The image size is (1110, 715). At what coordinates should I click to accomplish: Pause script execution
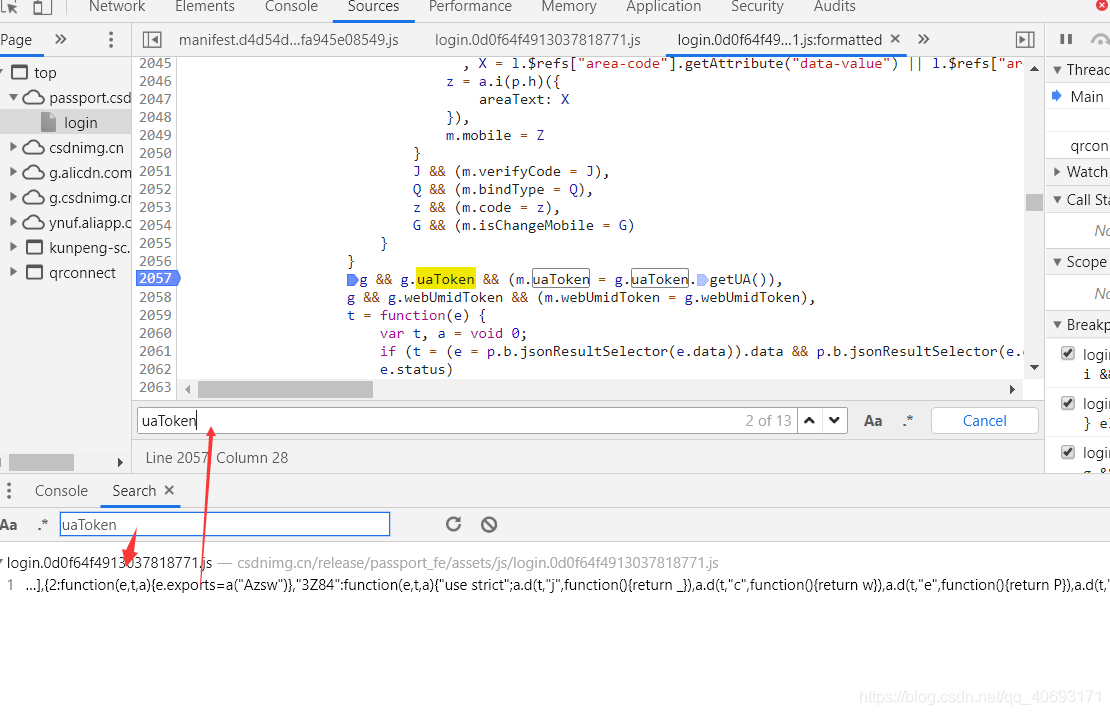(1066, 40)
